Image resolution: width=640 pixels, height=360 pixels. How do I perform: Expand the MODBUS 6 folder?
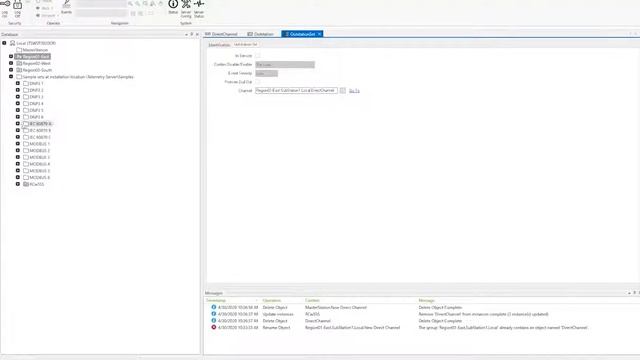coord(18,177)
